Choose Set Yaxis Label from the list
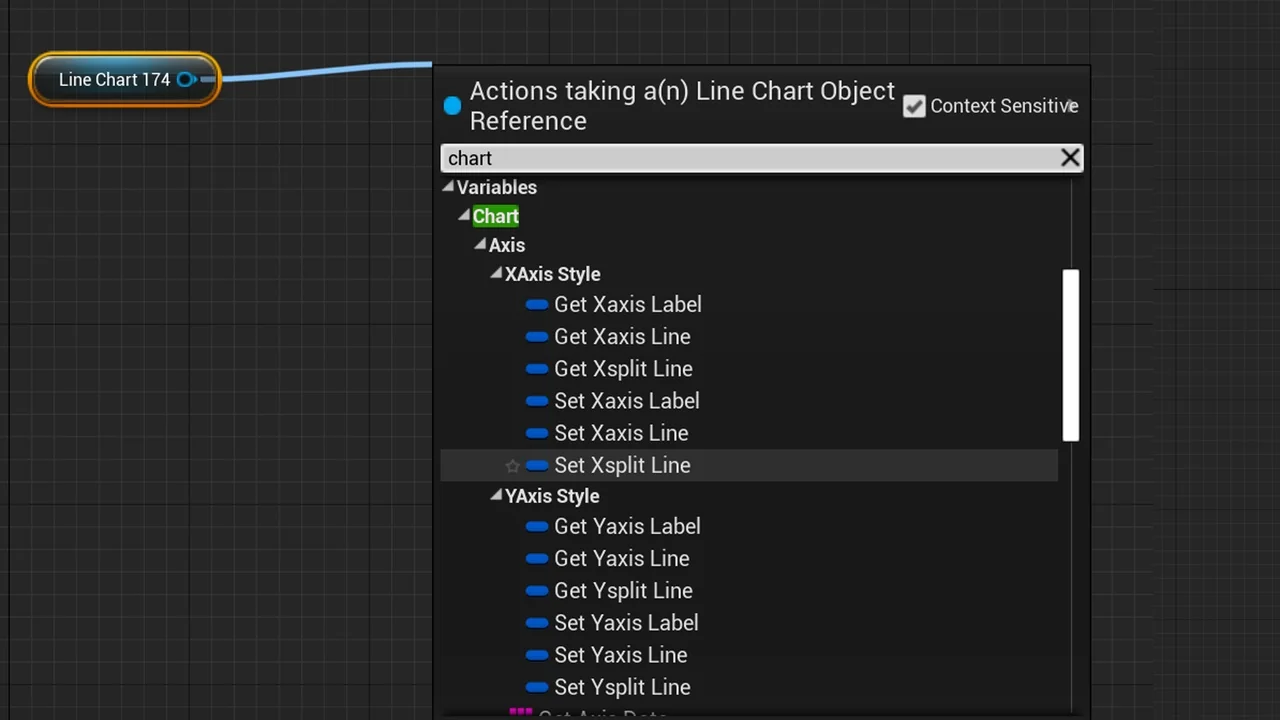The height and width of the screenshot is (720, 1280). tap(626, 623)
